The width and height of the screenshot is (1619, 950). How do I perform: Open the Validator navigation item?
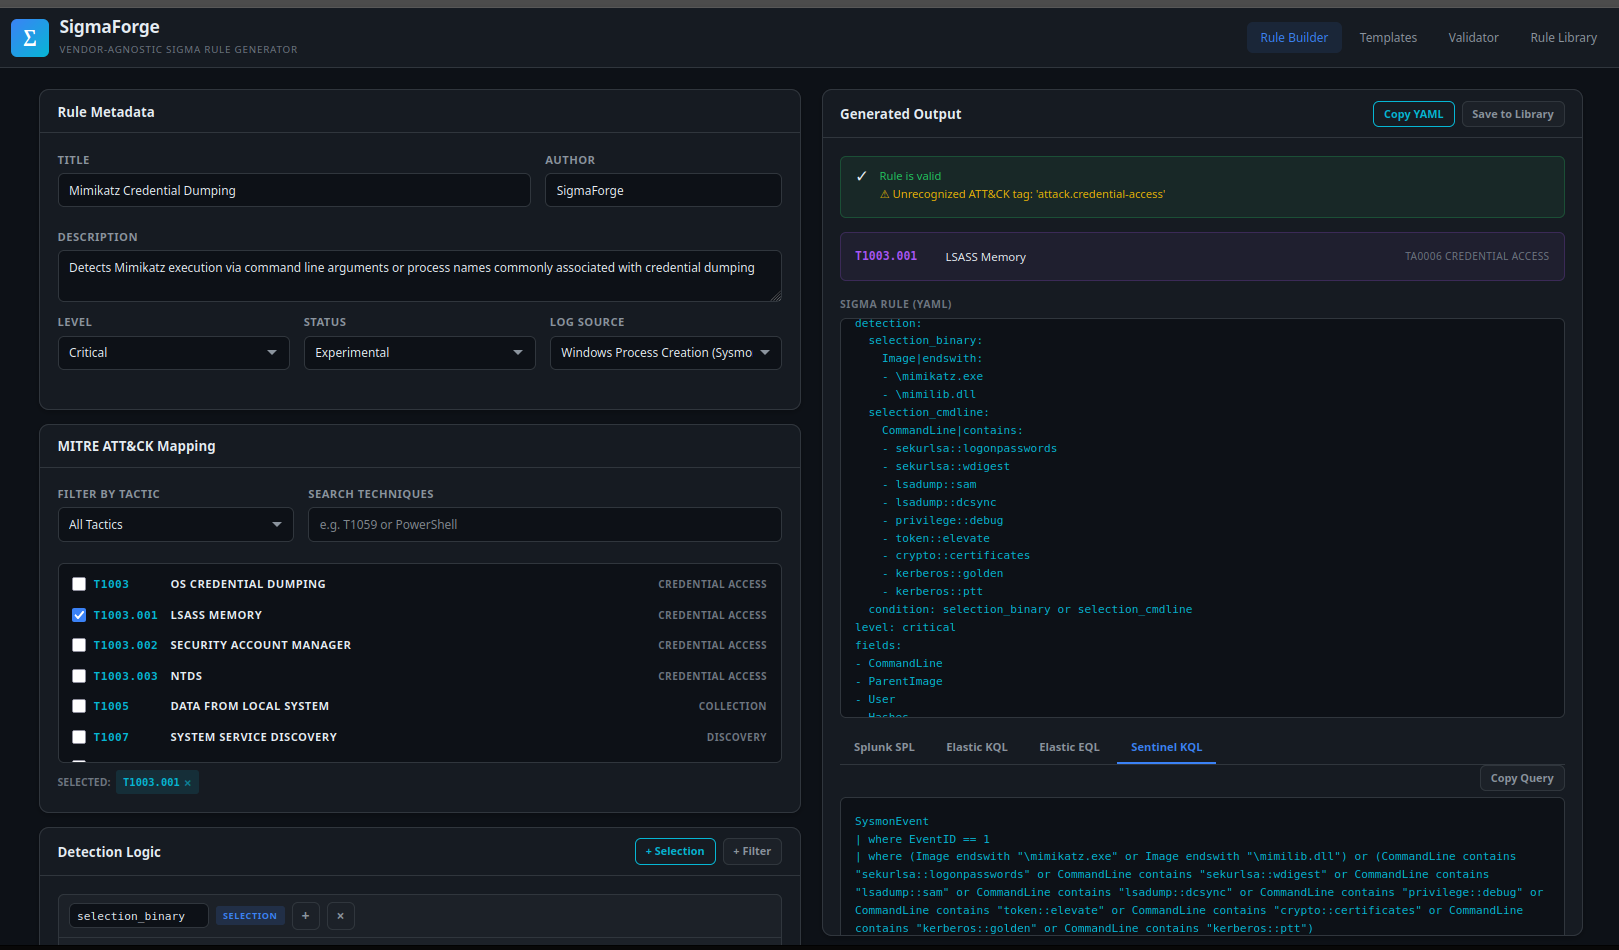tap(1473, 38)
